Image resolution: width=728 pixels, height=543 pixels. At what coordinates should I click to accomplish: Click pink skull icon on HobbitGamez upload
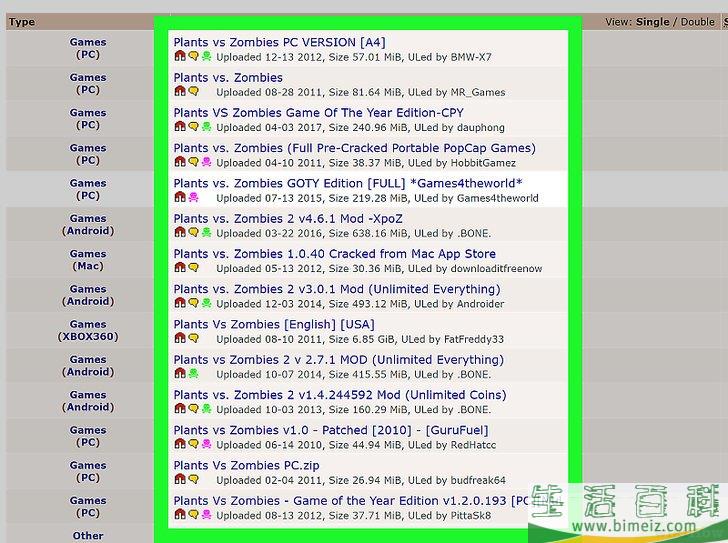click(x=207, y=162)
